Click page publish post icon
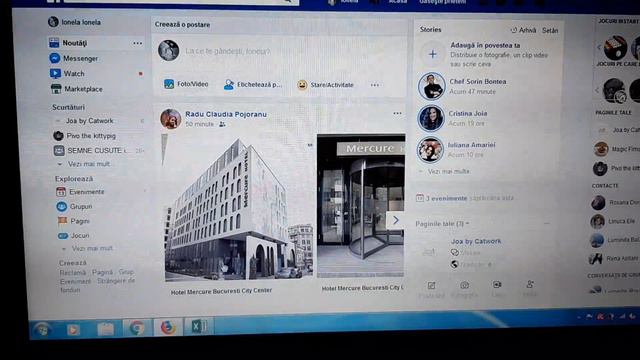This screenshot has width=640, height=360. (x=431, y=285)
